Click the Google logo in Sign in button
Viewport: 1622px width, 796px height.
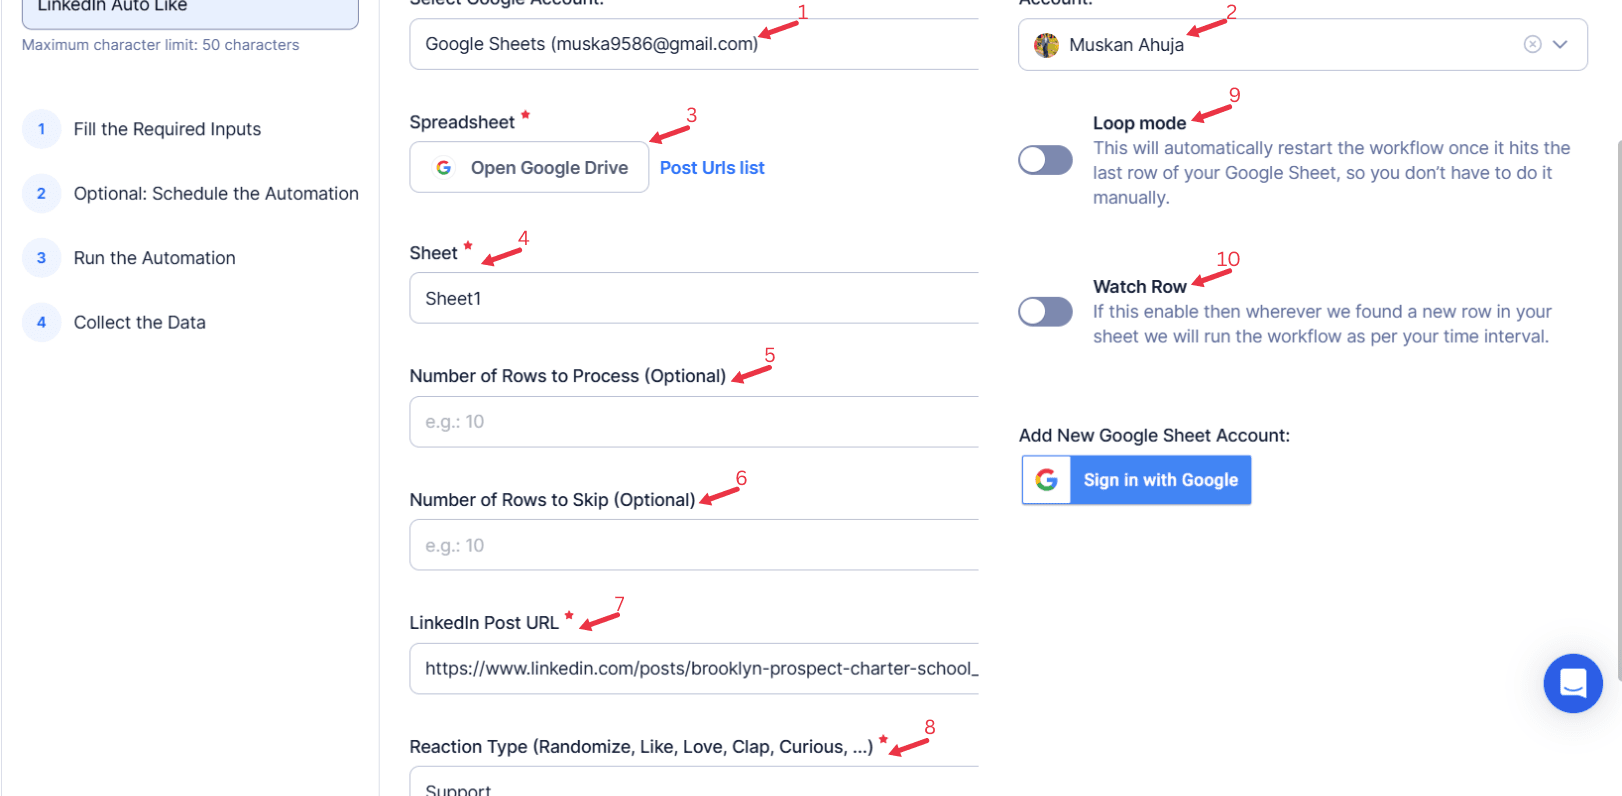[1047, 480]
